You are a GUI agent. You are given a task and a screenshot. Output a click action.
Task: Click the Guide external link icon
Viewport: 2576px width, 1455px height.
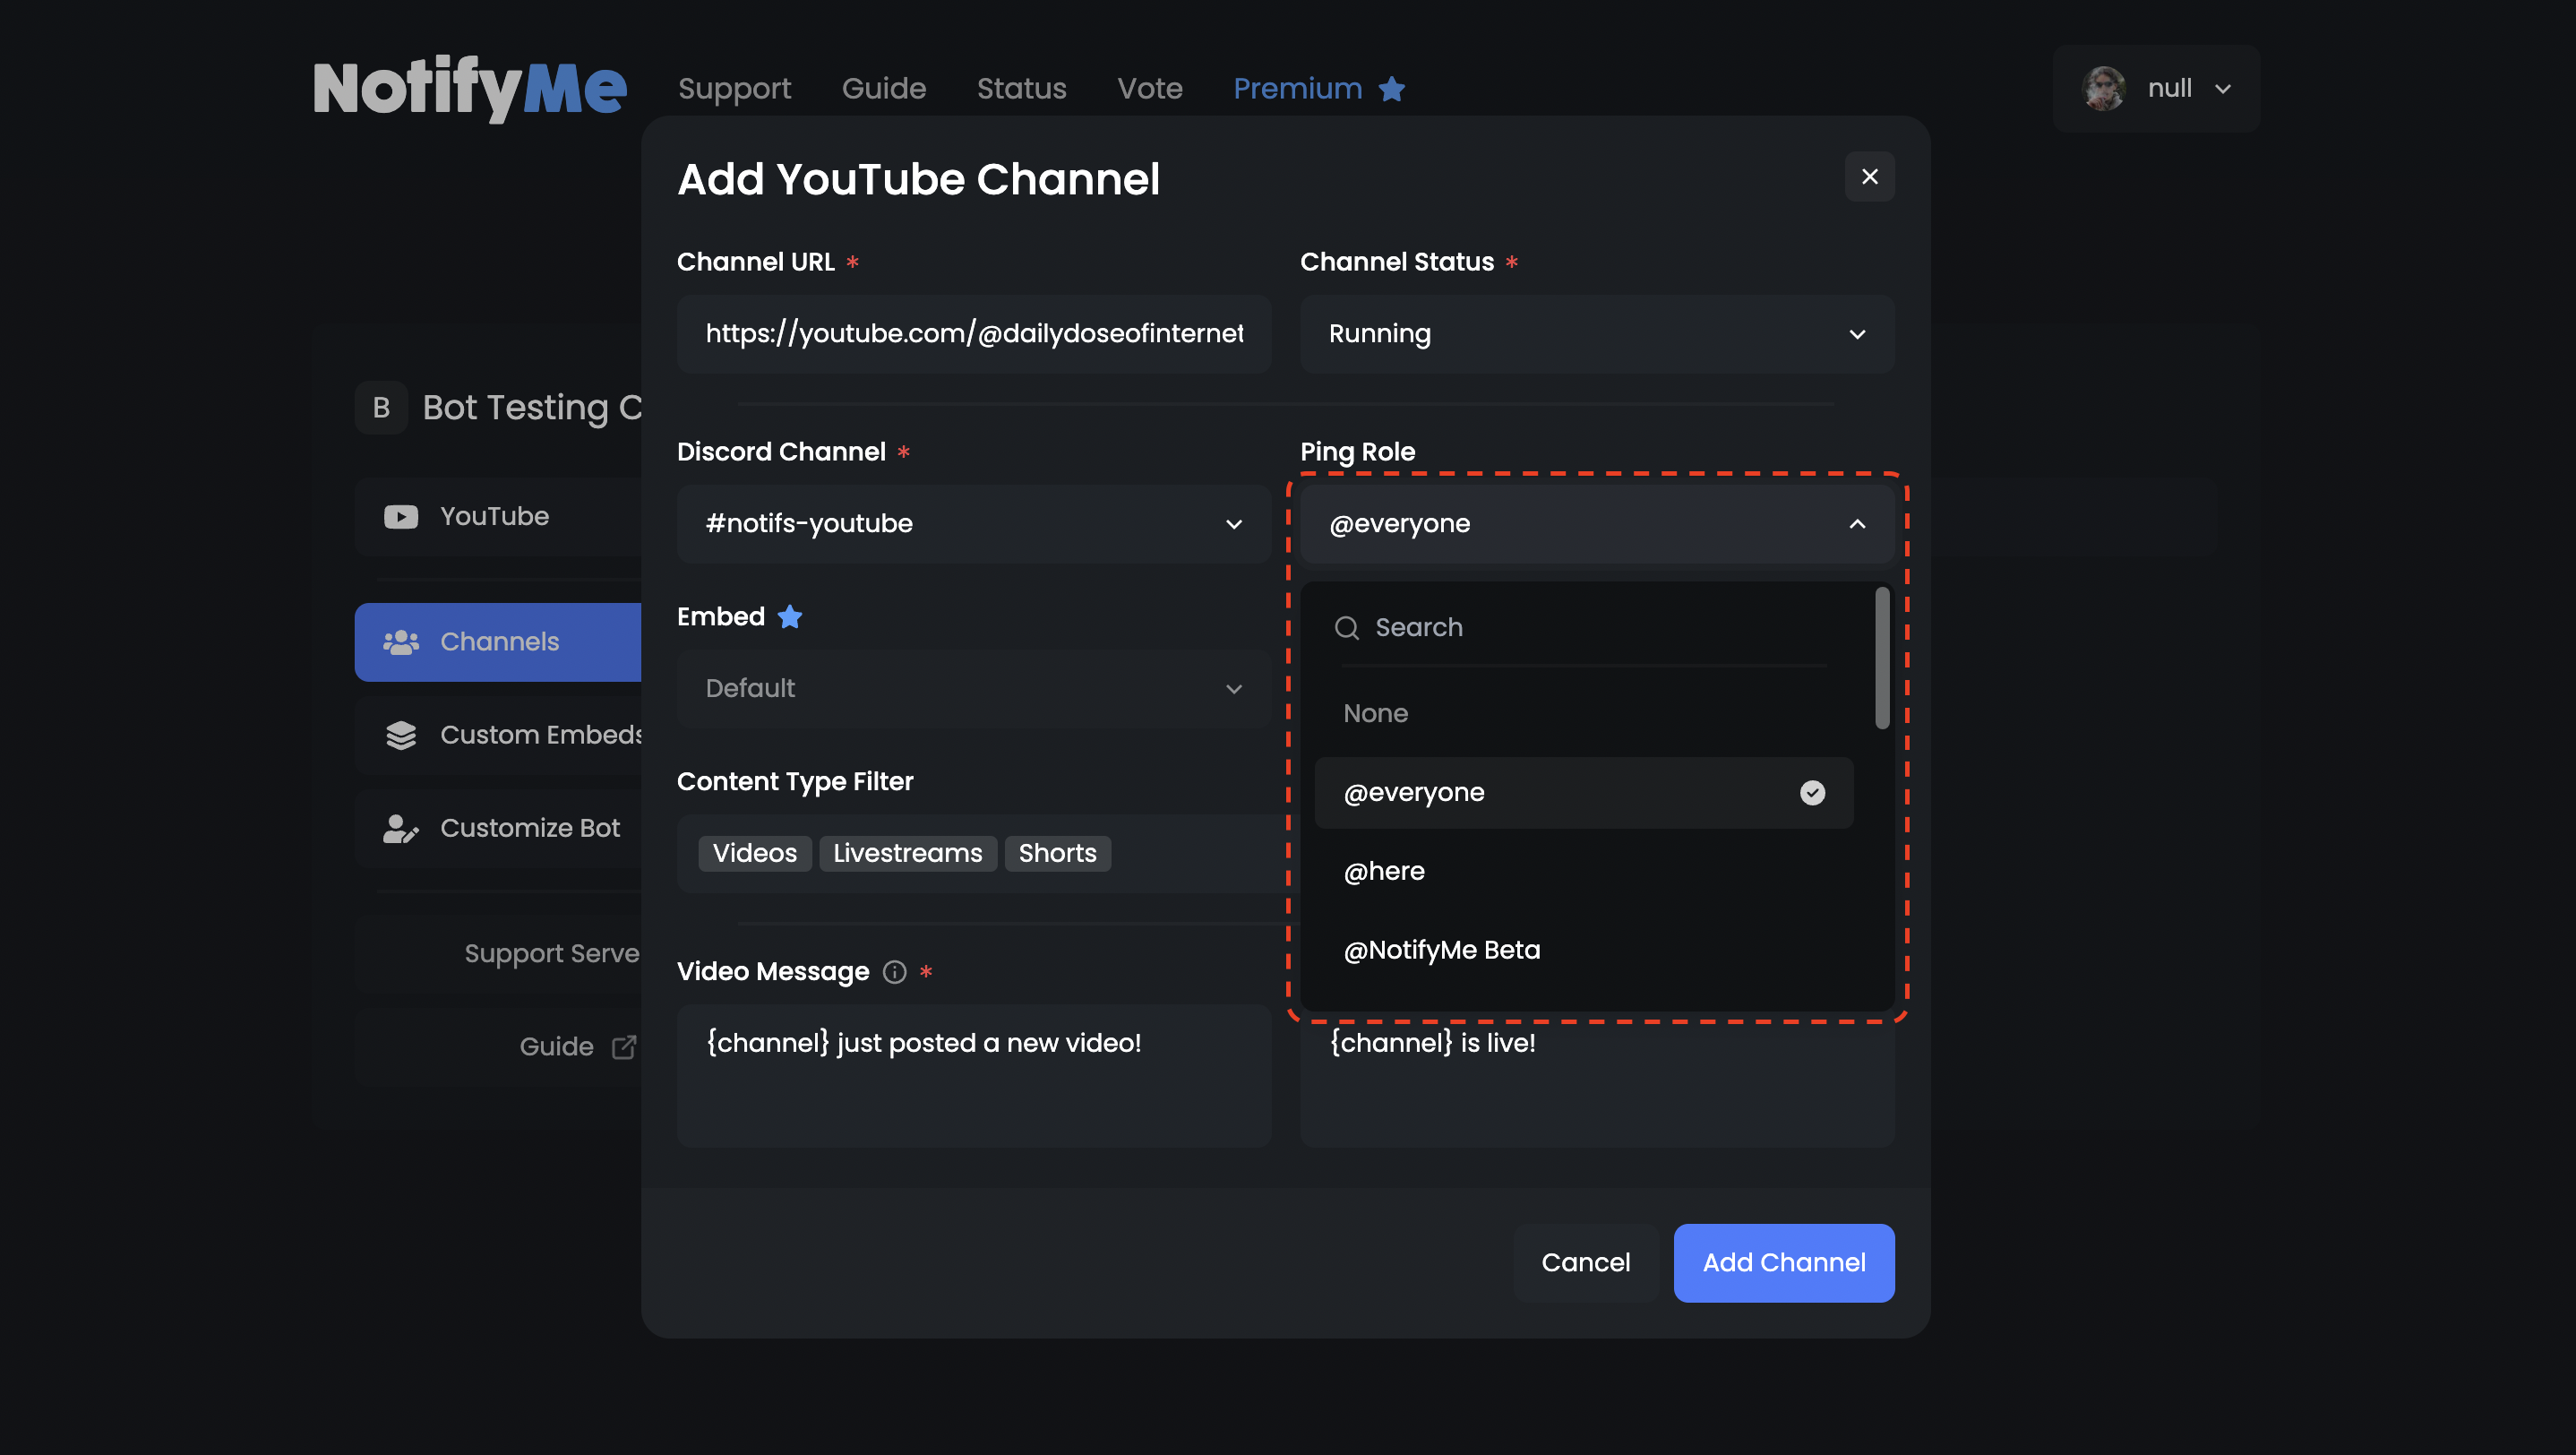click(624, 1046)
